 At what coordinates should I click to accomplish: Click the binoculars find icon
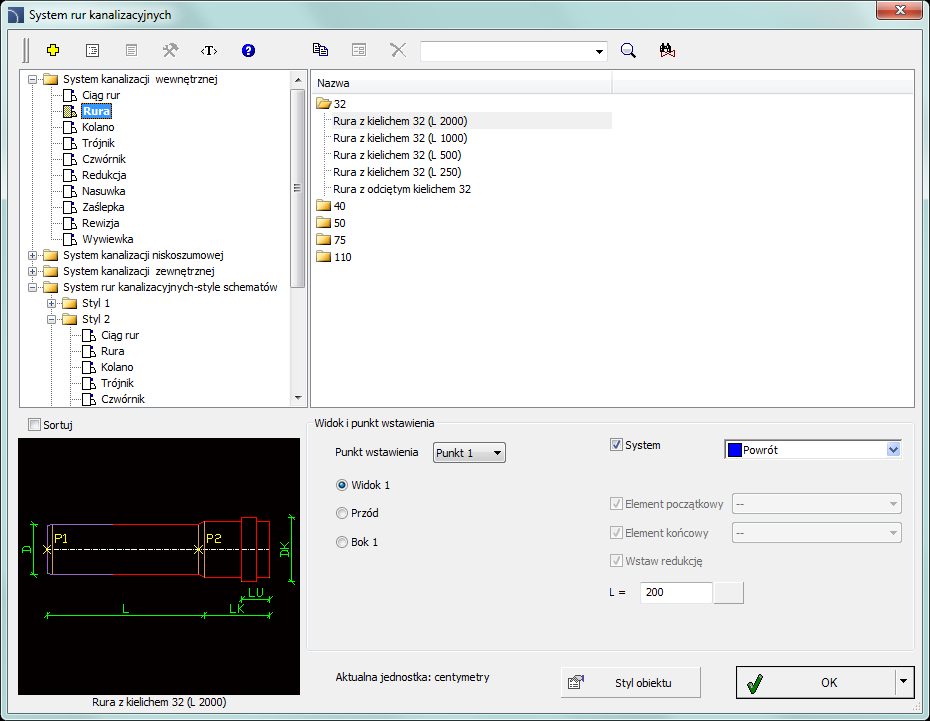pyautogui.click(x=667, y=50)
